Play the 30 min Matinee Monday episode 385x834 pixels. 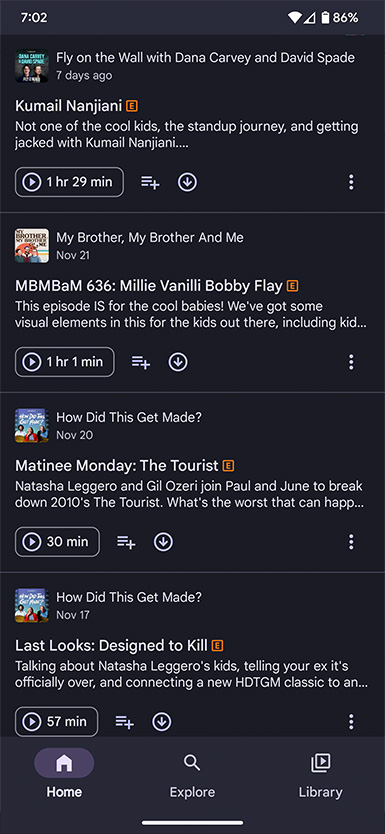coord(57,542)
